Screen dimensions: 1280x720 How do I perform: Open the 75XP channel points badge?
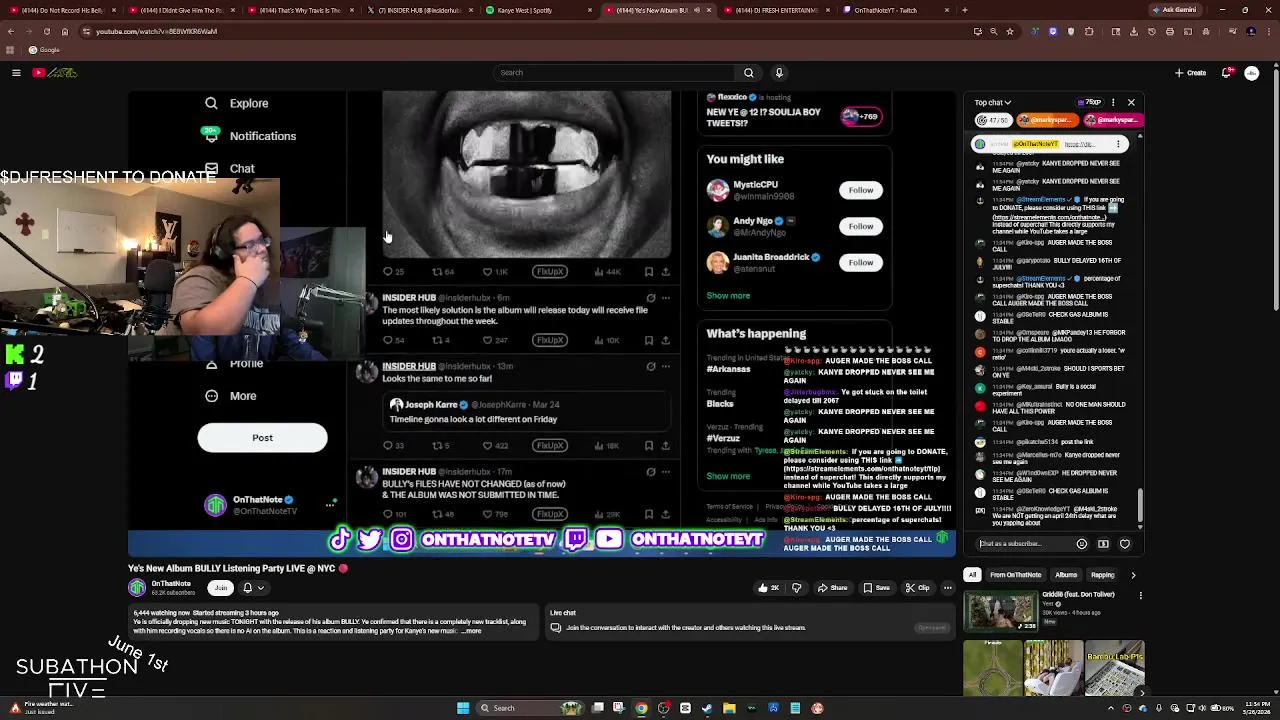1090,102
